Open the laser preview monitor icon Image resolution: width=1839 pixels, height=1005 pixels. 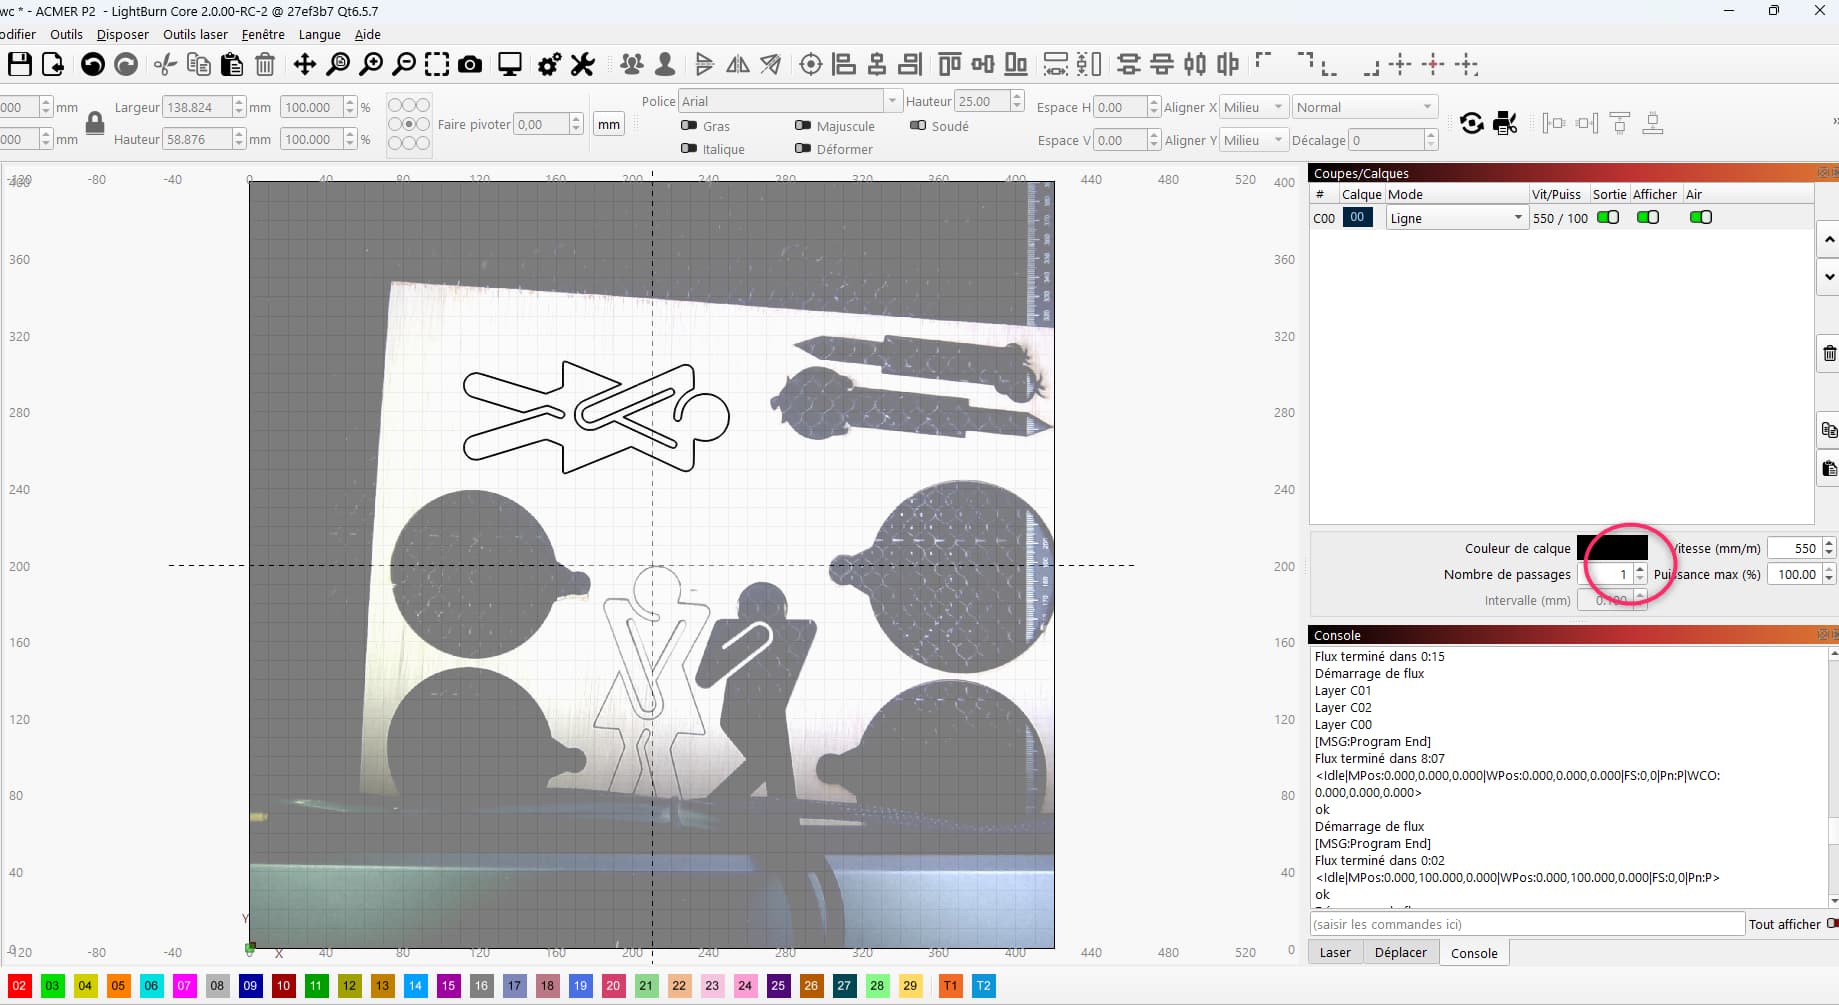510,64
